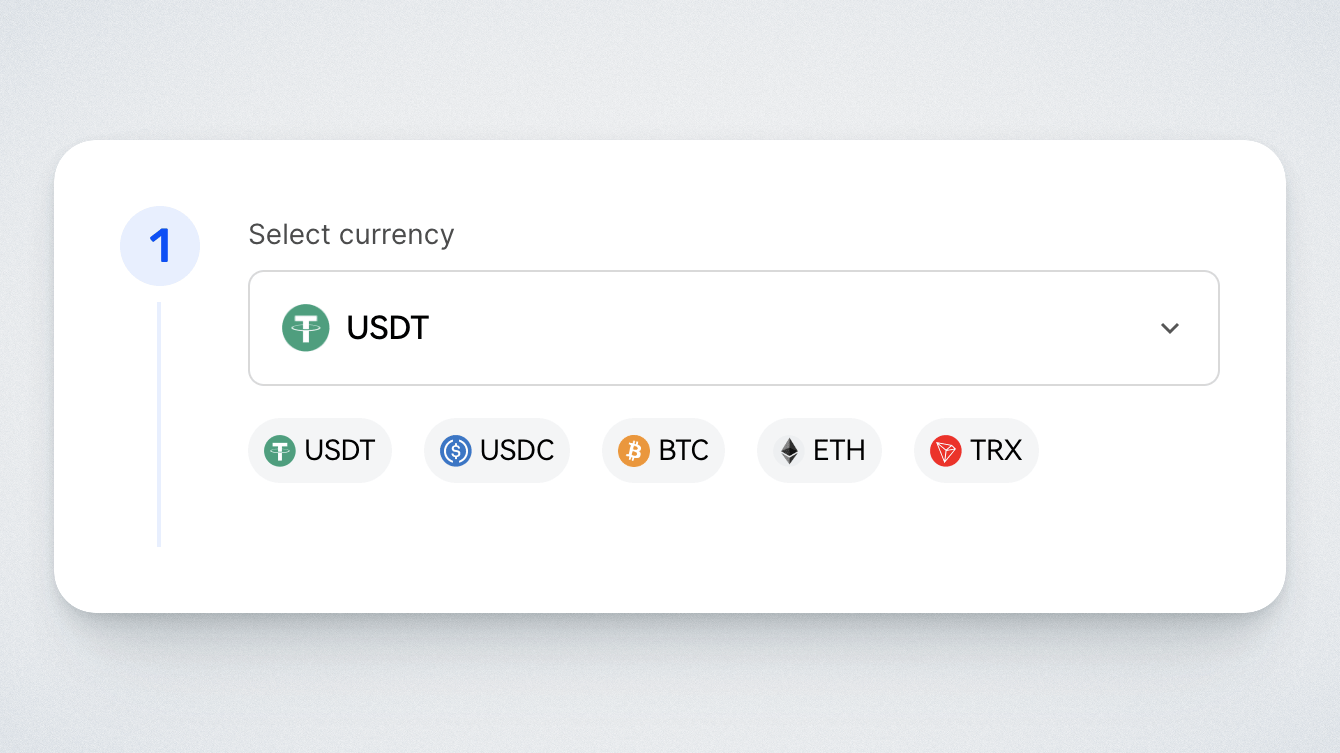Click the blue USDC coin icon
1340x753 pixels.
(x=456, y=451)
